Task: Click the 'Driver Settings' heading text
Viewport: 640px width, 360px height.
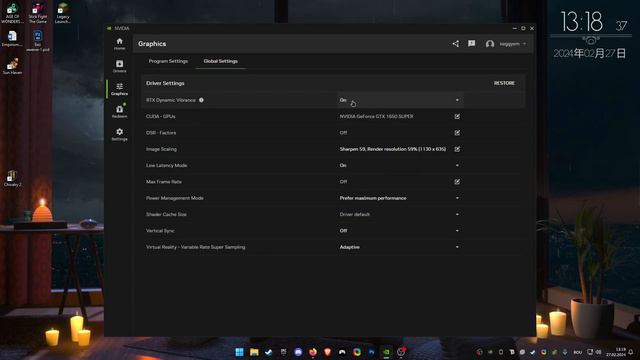Action: point(165,83)
